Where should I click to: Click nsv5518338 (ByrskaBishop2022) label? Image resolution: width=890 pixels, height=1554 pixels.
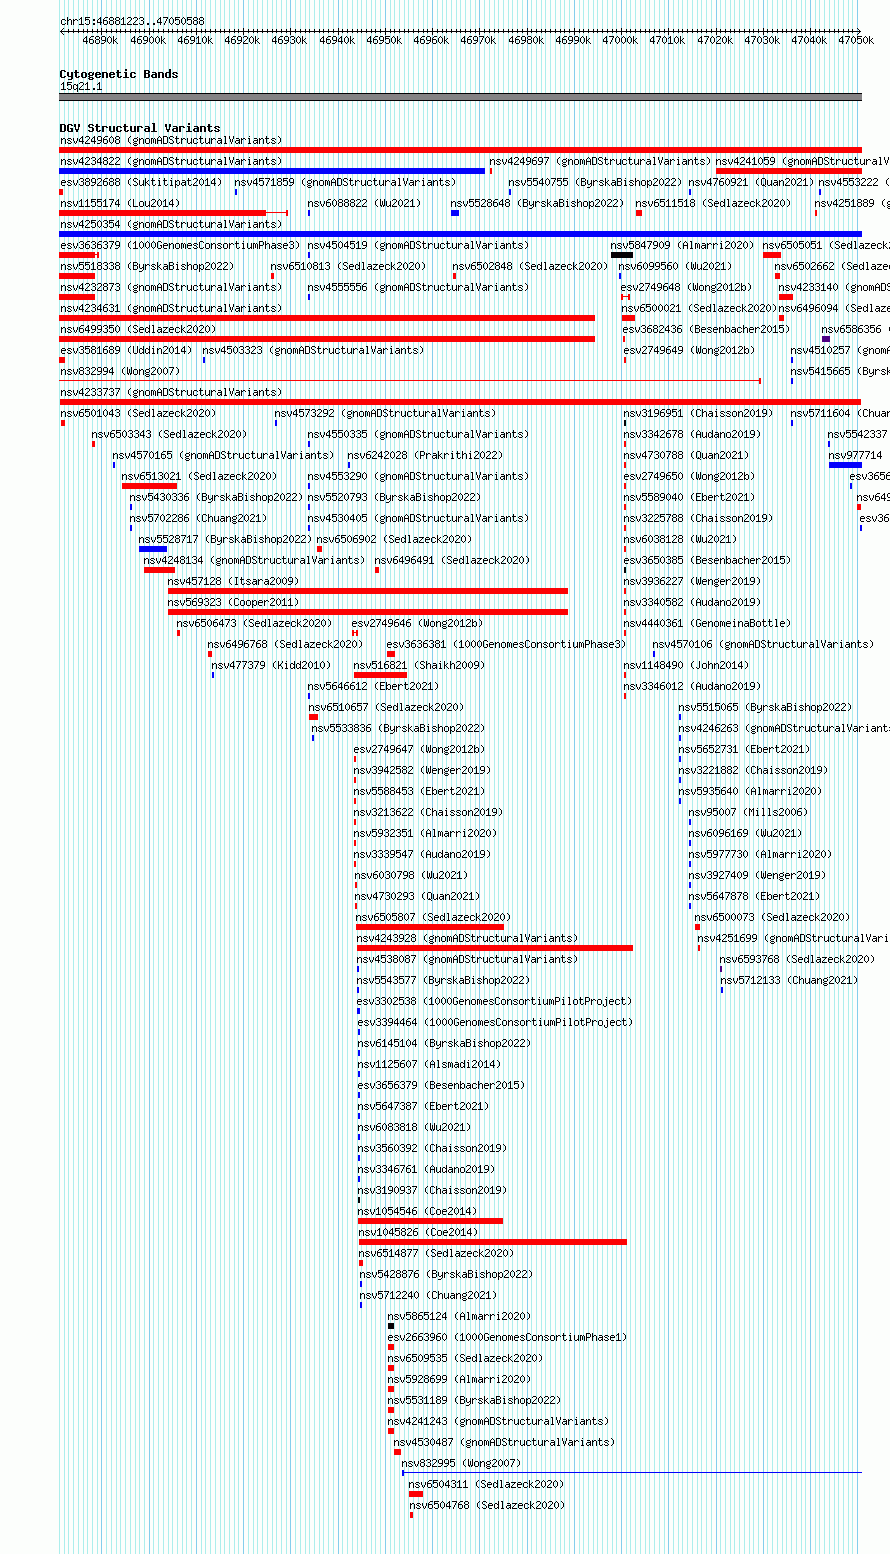click(147, 266)
